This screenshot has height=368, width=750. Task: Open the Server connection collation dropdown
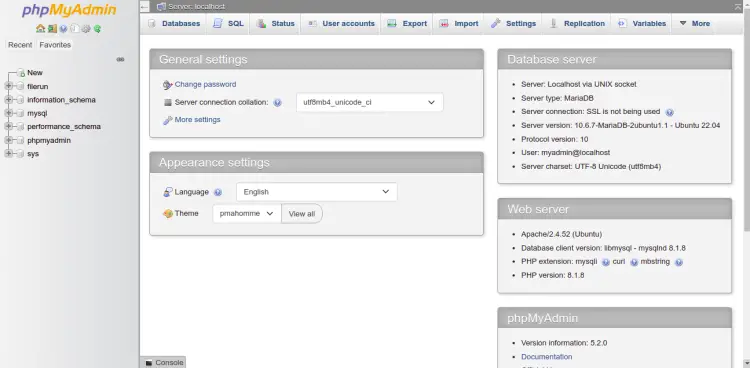370,102
